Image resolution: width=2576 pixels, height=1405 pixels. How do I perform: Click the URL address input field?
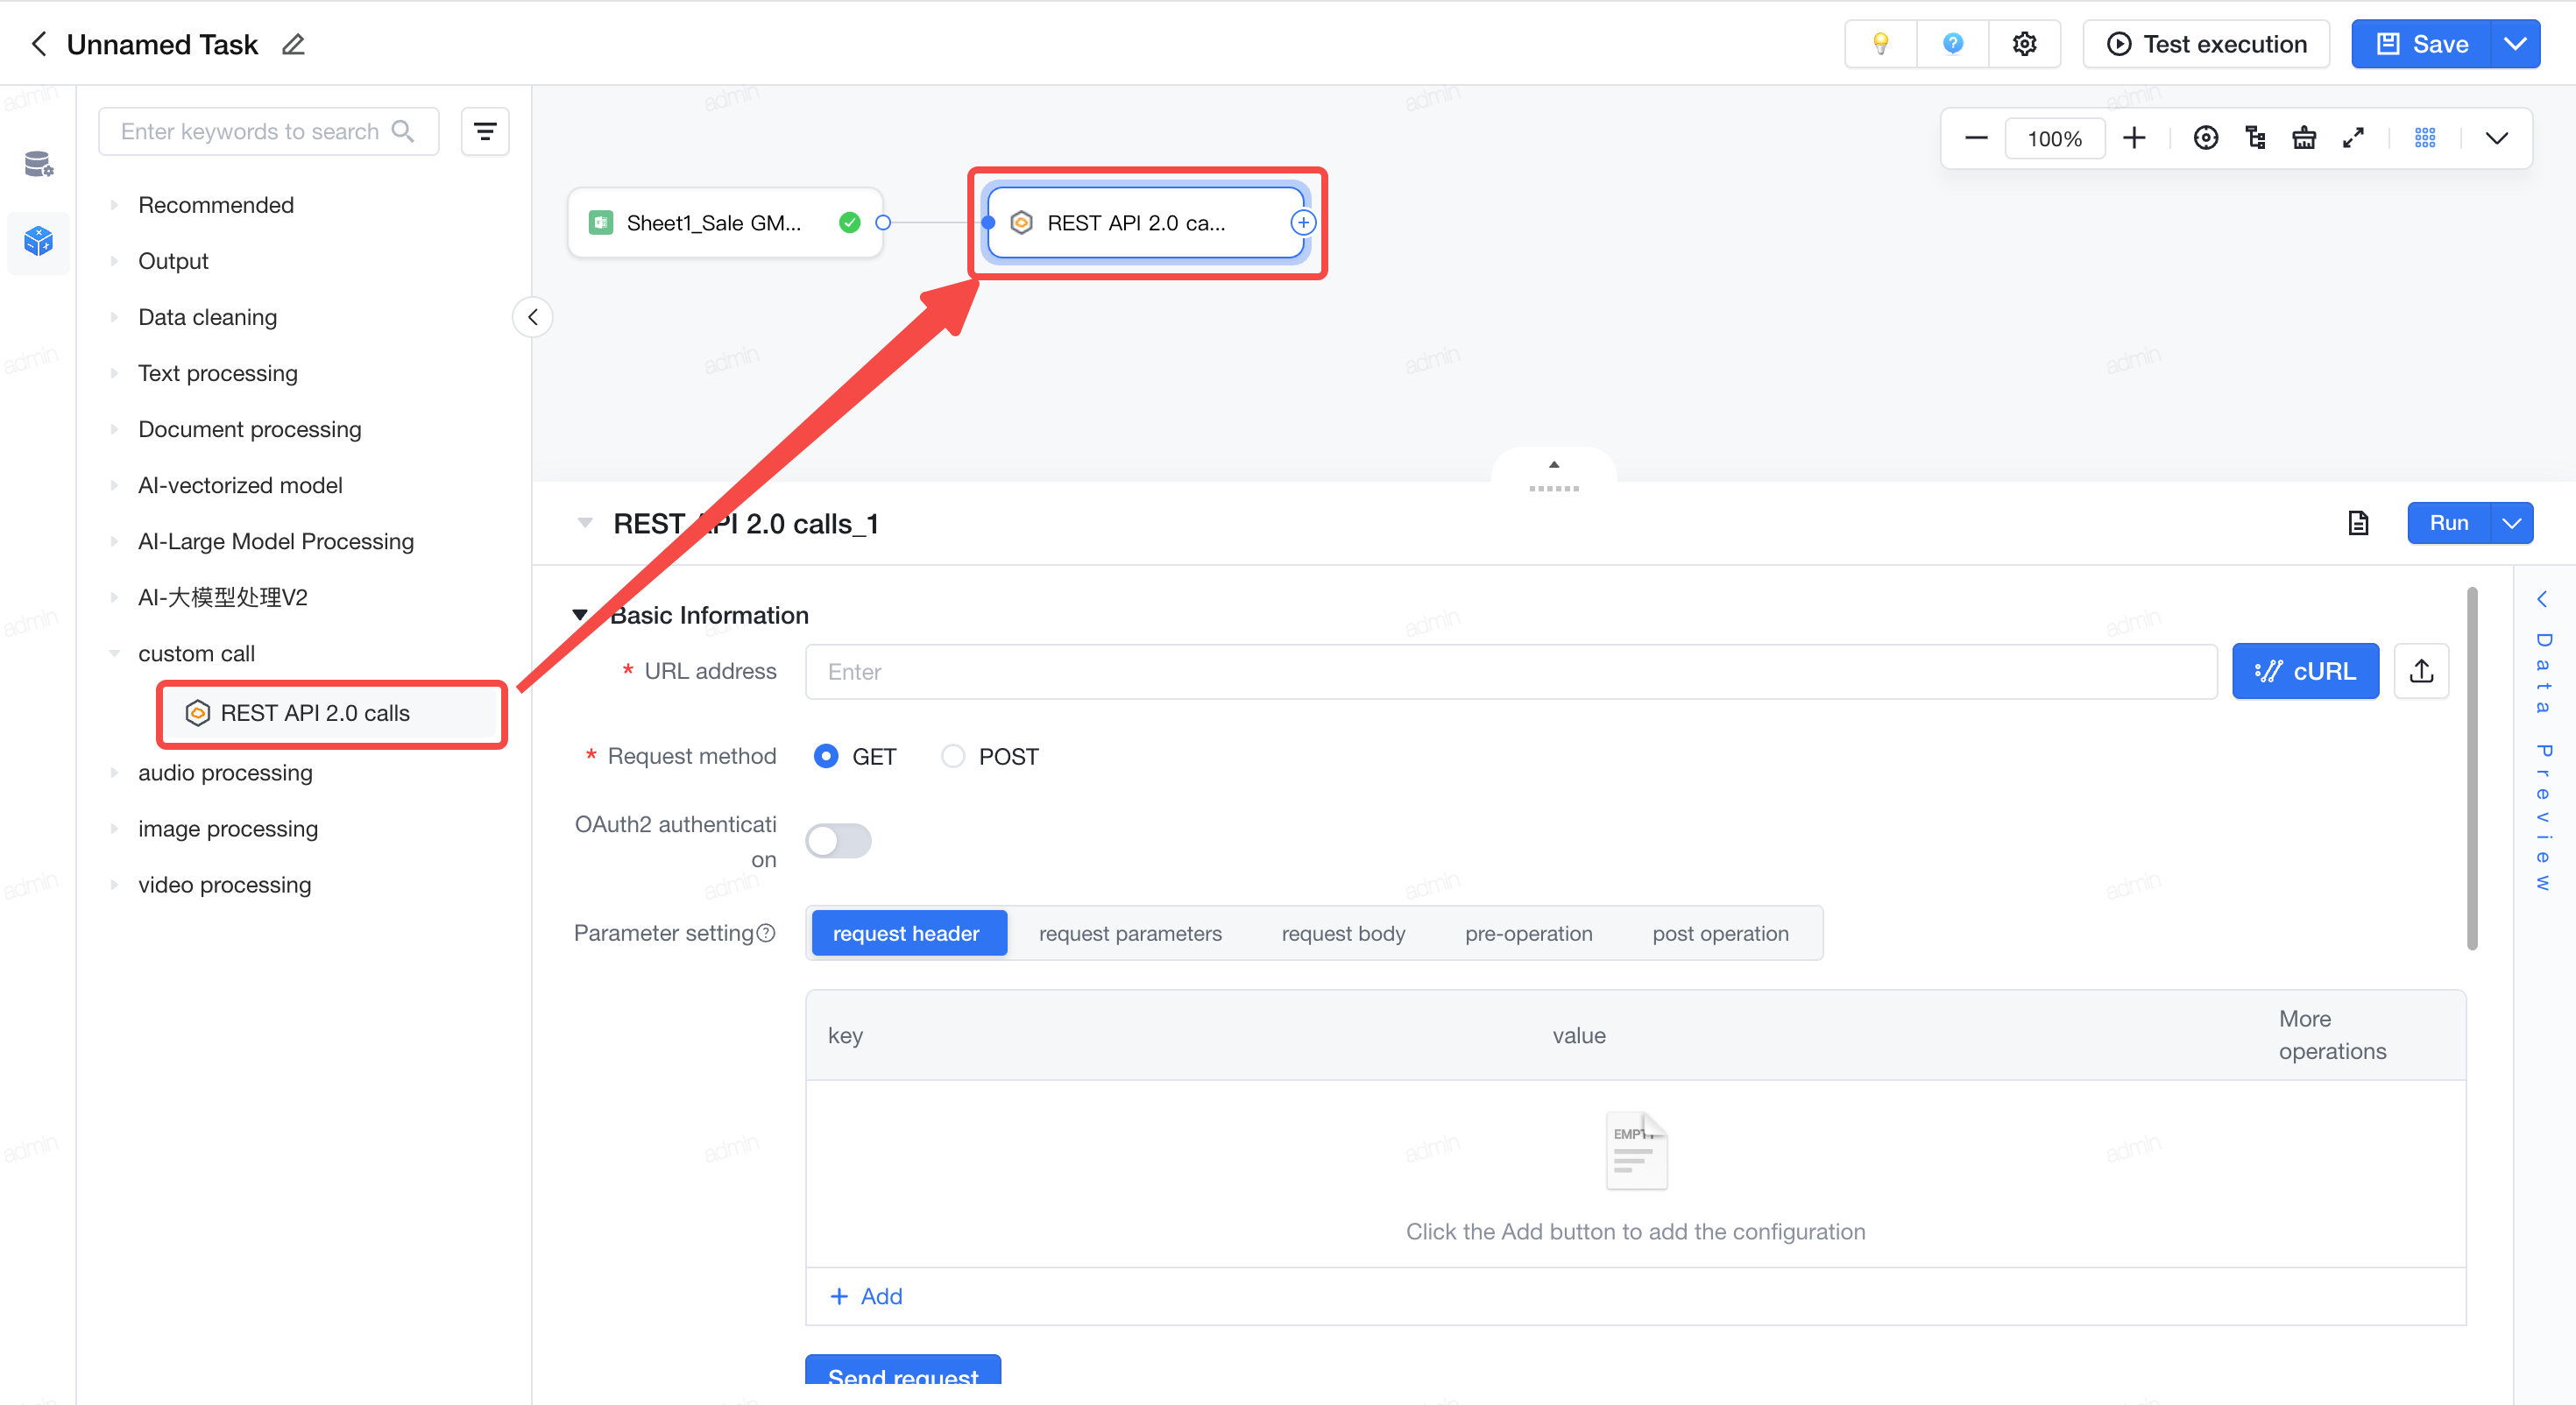(x=1511, y=671)
